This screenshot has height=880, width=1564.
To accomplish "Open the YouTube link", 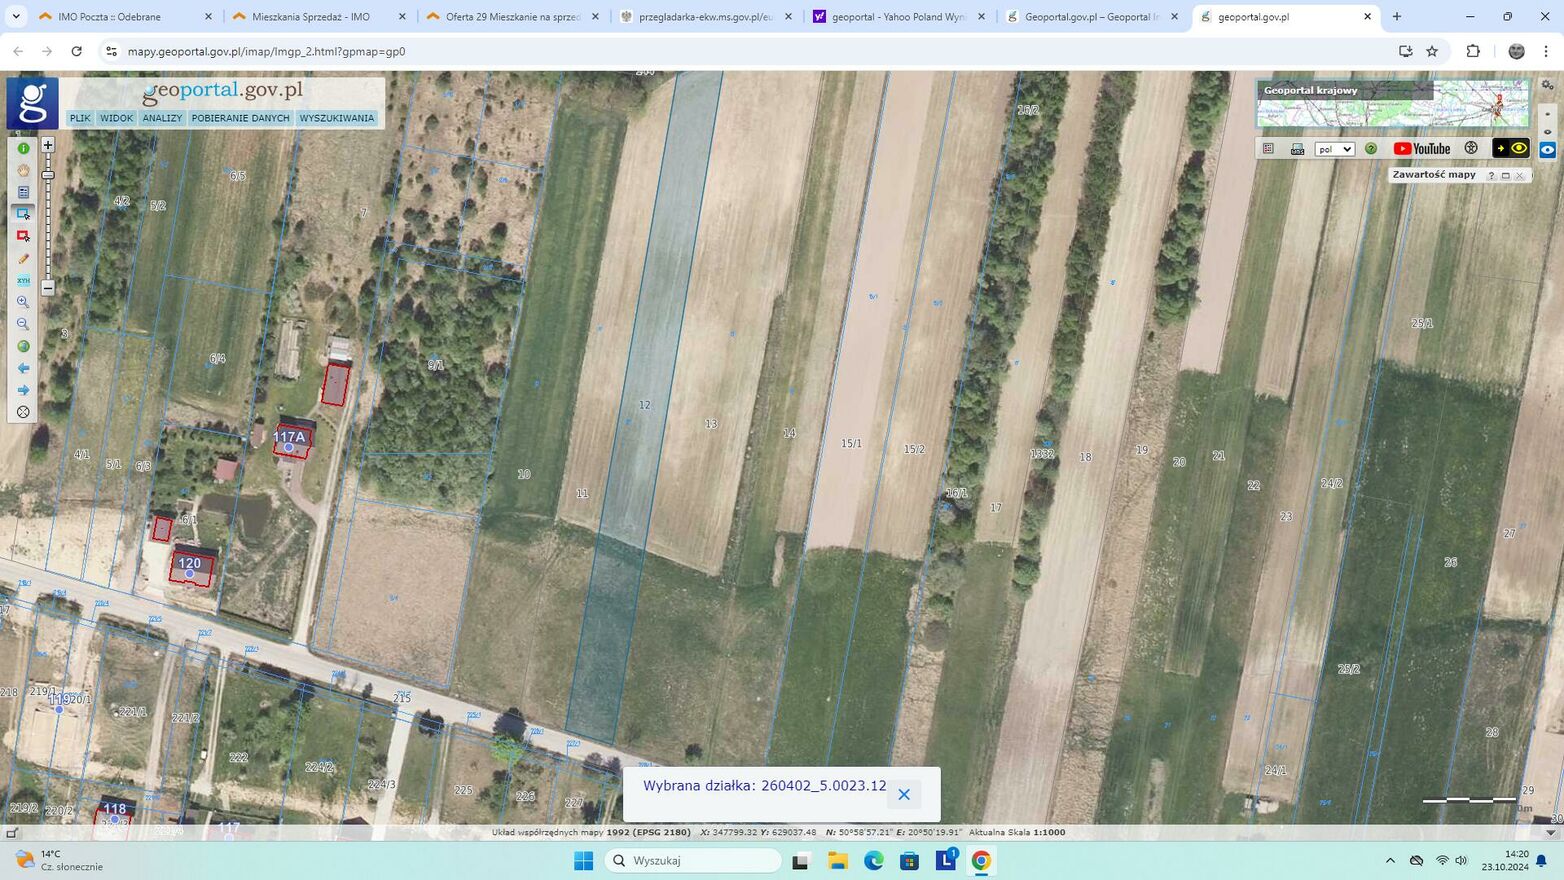I will point(1422,149).
